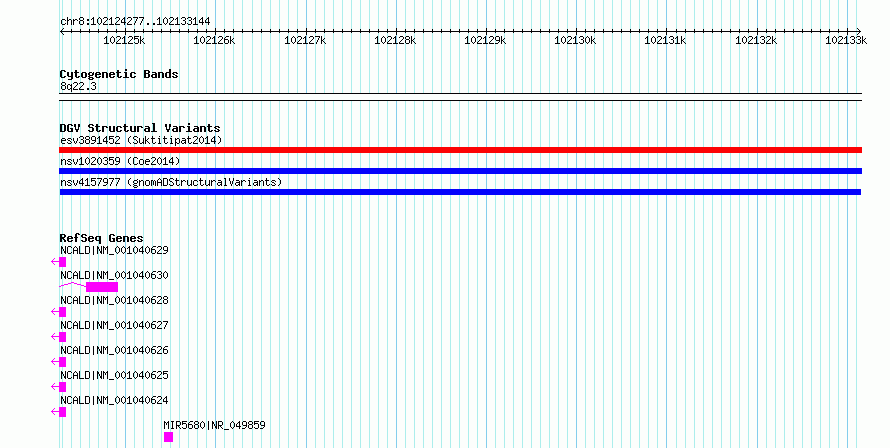Open NCALD|NM_001040629 transcript label
This screenshot has height=448, width=890.
click(114, 250)
